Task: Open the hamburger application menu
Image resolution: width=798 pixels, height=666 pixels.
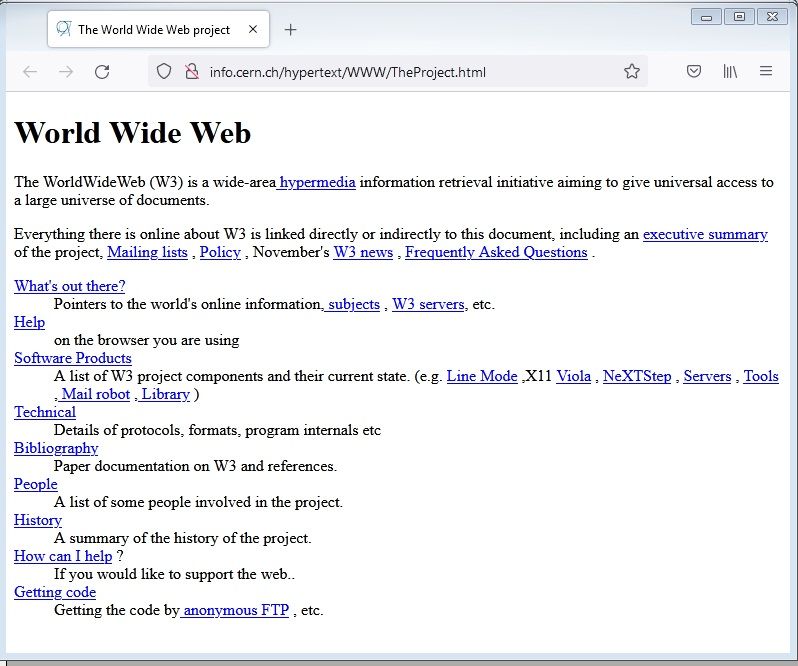Action: (766, 71)
